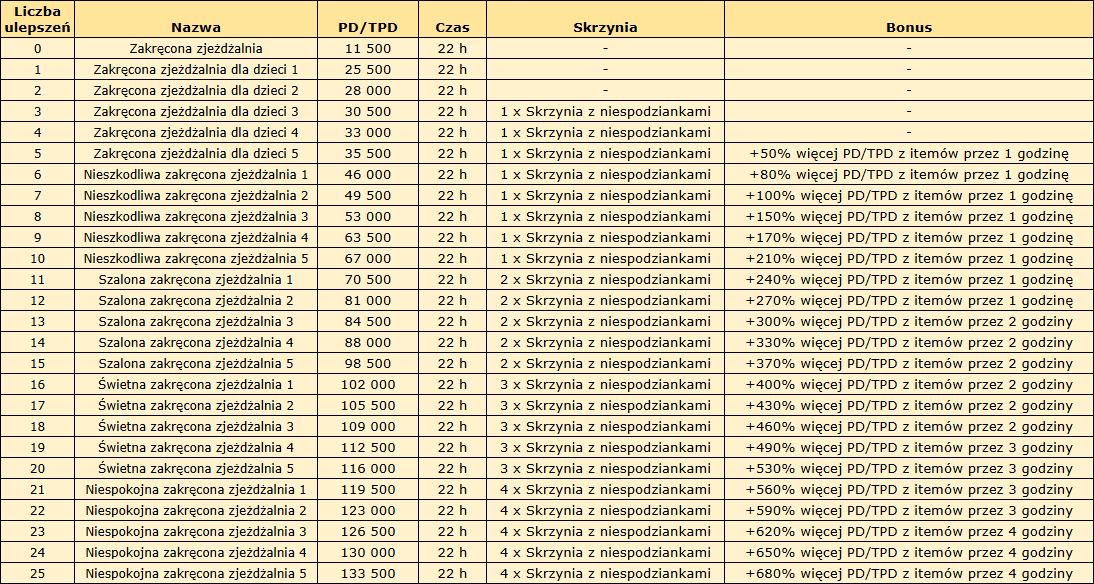Click the 'PD/TPD' column header
This screenshot has height=584, width=1094.
point(368,27)
